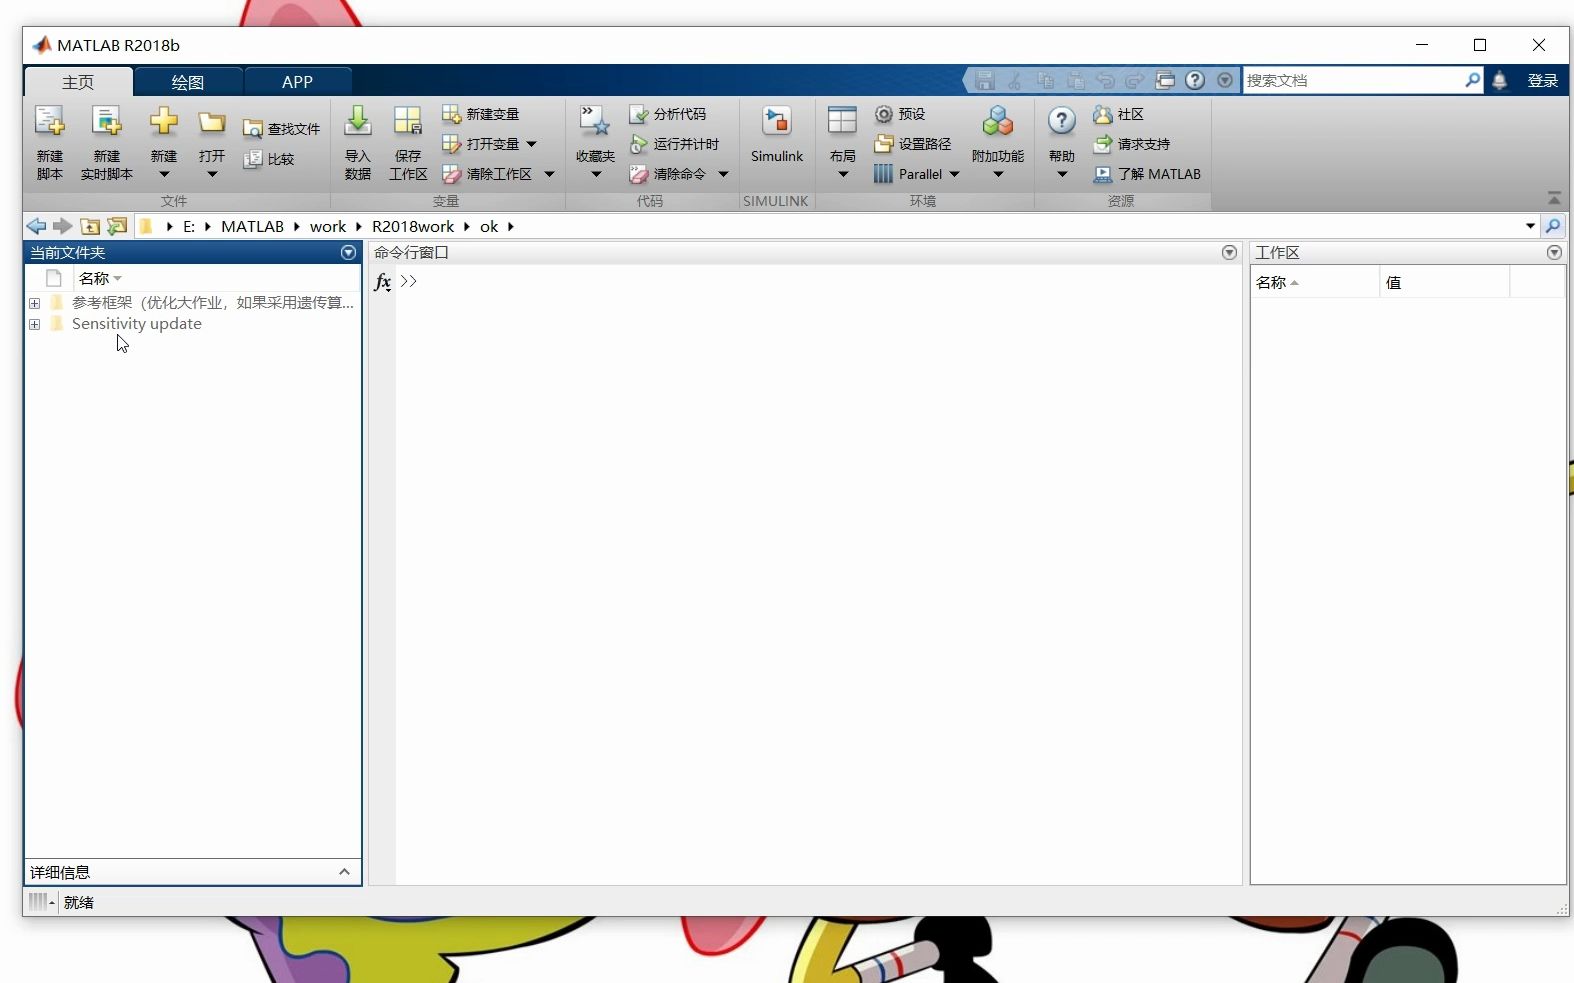The height and width of the screenshot is (983, 1574).
Task: Click the 布局 (Layout) icon
Action: pos(842,122)
